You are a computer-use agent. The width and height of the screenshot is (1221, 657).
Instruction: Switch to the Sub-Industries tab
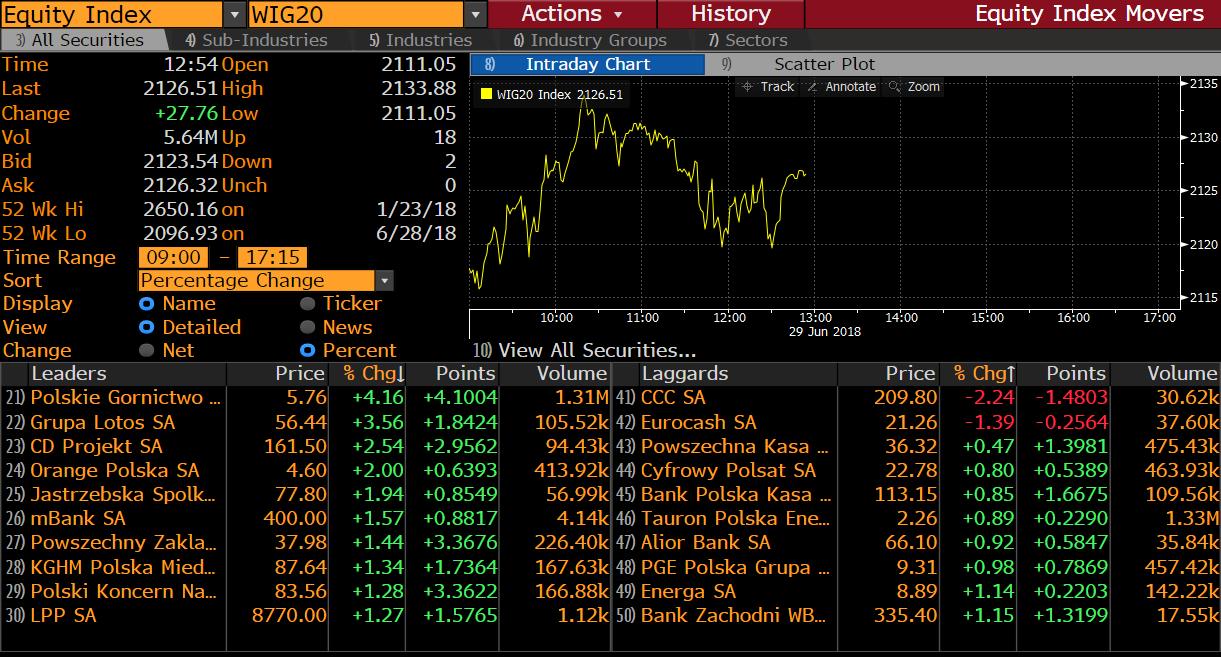(257, 40)
